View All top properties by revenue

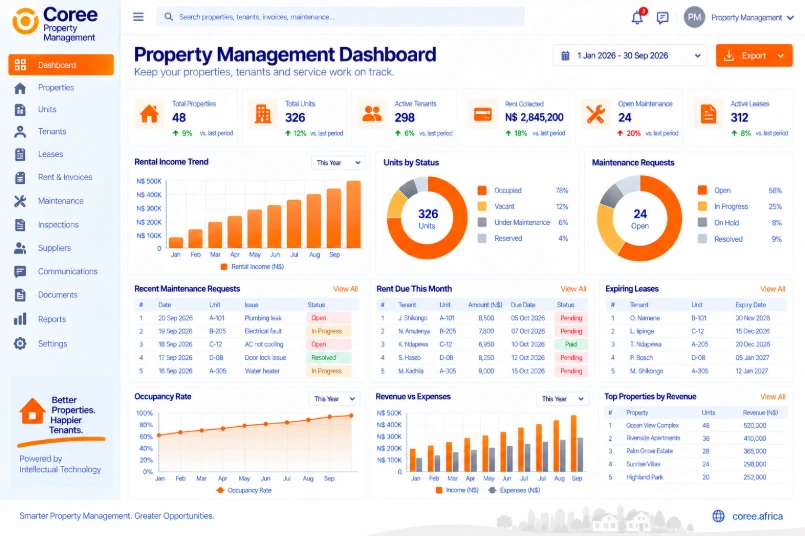pos(773,397)
